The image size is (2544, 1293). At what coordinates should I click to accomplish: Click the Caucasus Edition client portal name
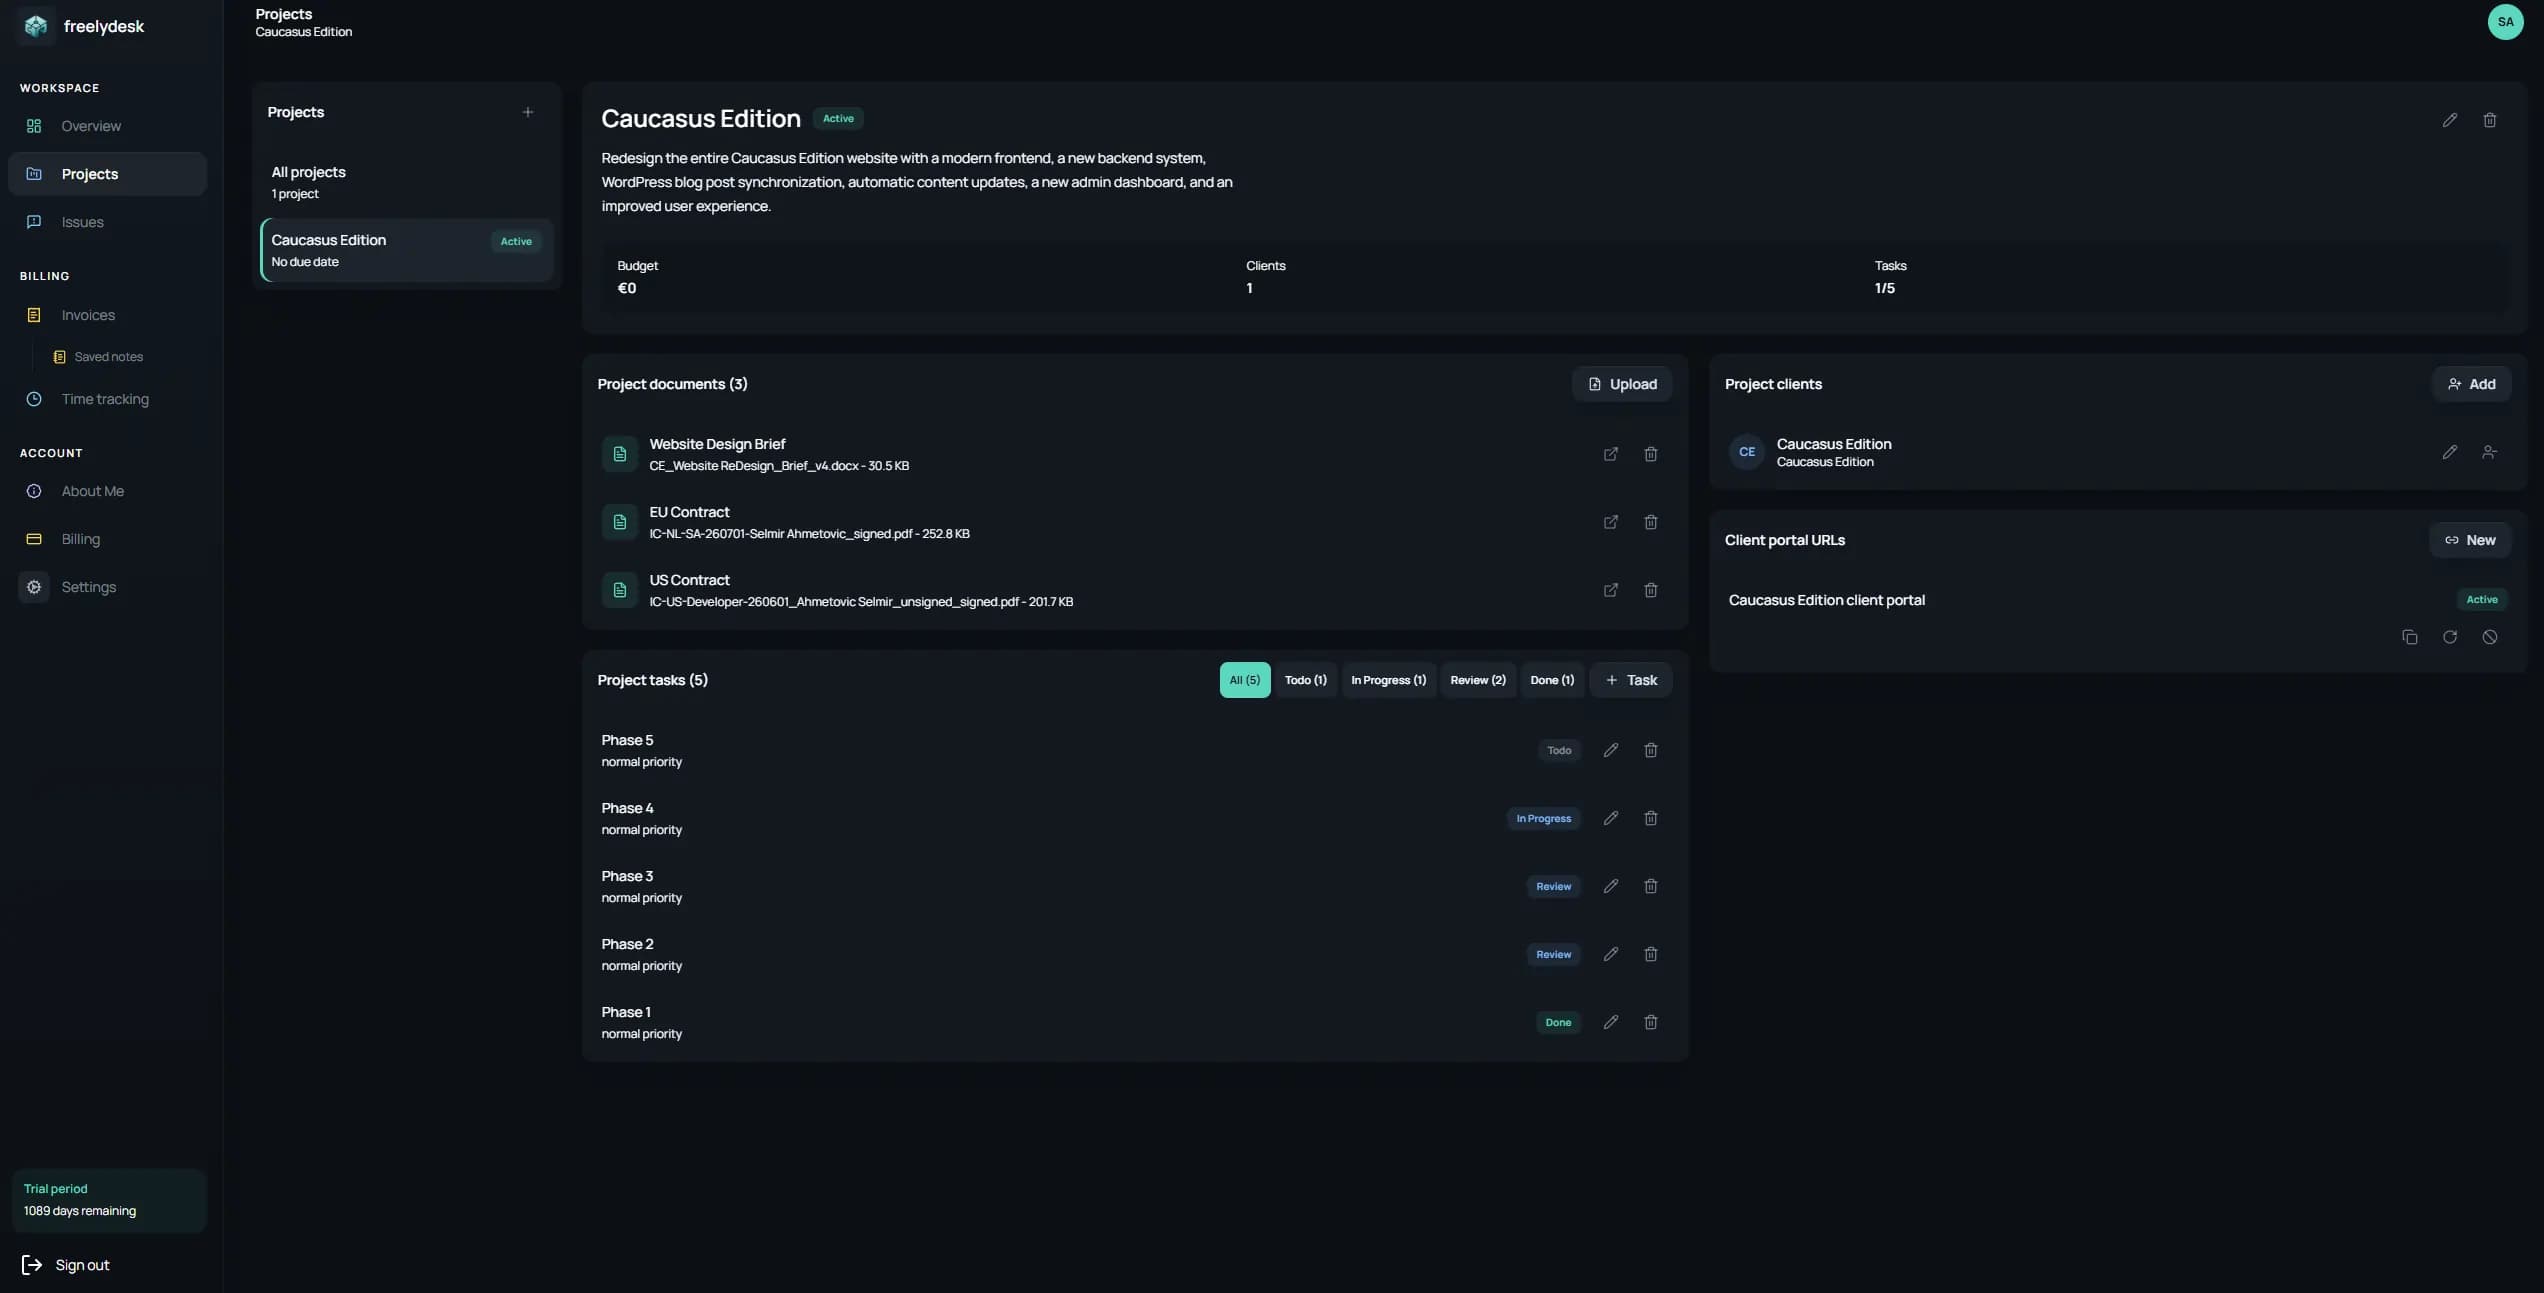[x=1826, y=600]
